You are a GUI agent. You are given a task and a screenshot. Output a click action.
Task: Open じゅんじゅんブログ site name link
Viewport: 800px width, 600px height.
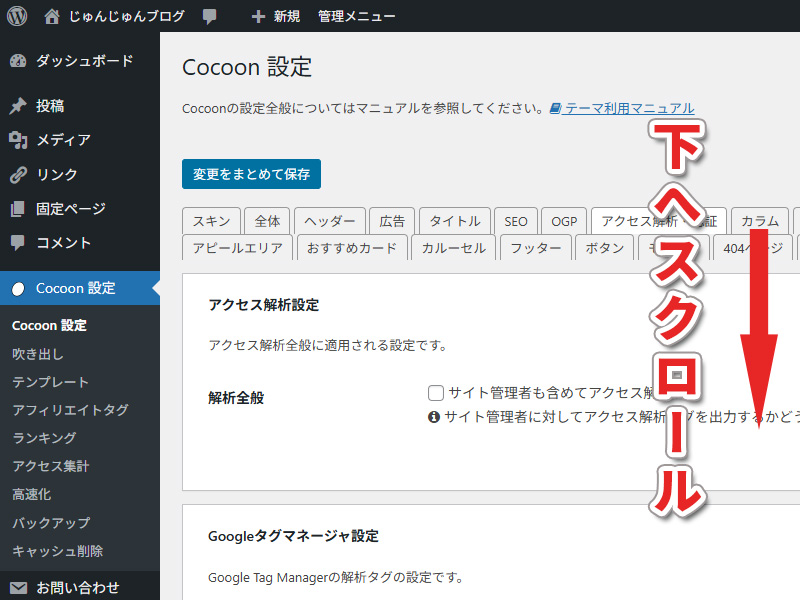click(x=127, y=16)
